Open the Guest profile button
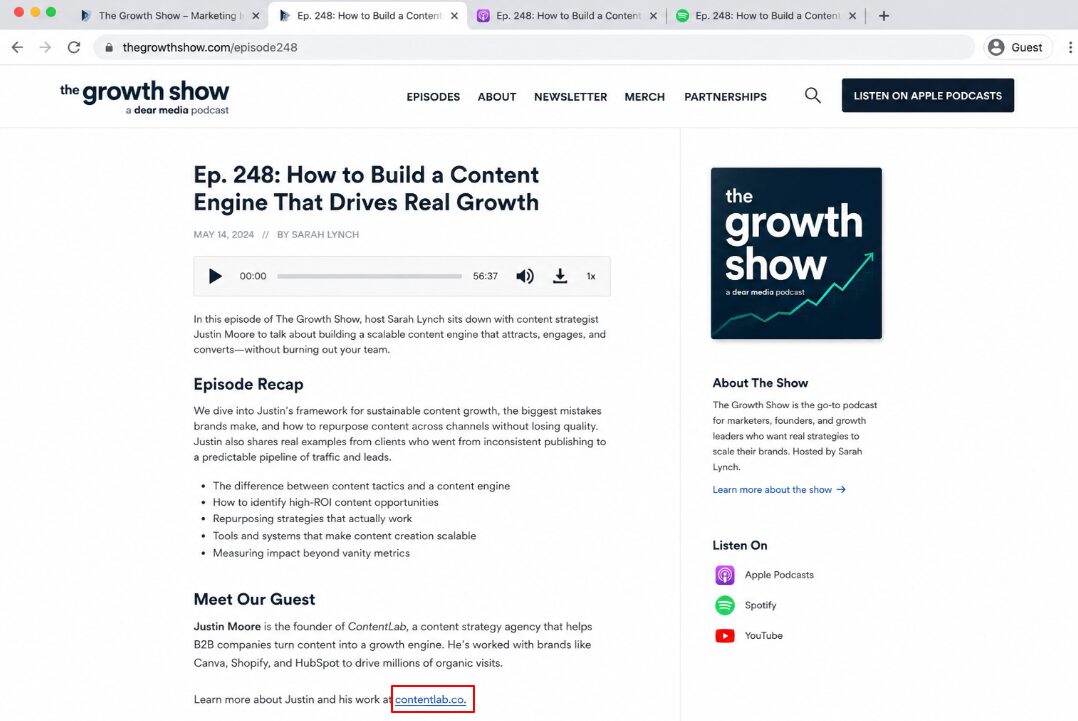 point(1016,47)
